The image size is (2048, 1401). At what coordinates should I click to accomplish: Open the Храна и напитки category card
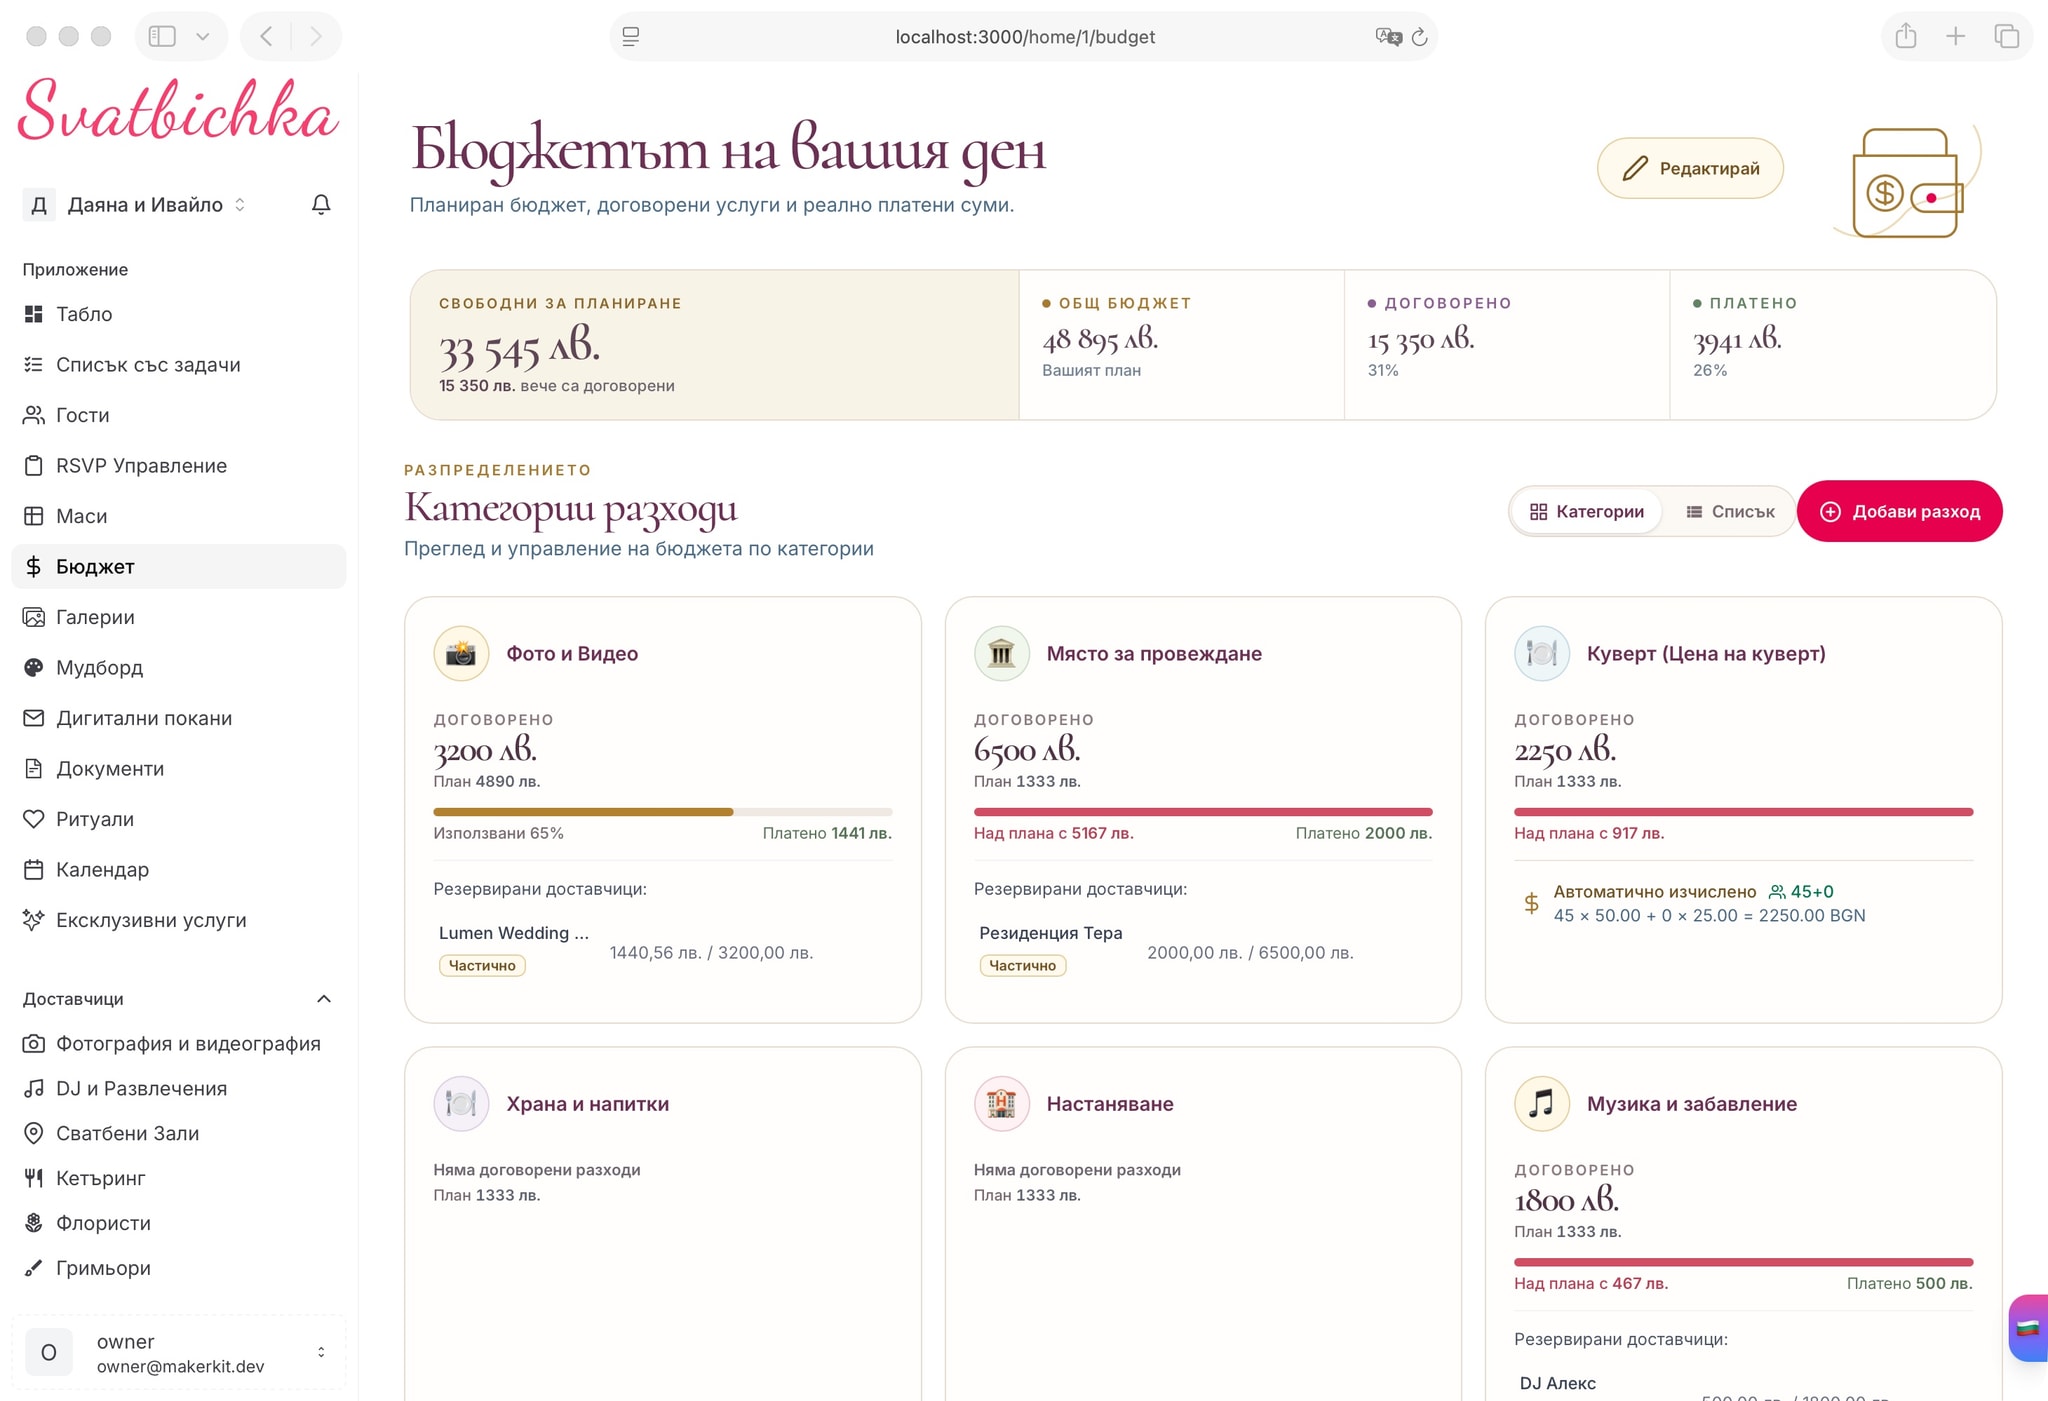coord(663,1224)
